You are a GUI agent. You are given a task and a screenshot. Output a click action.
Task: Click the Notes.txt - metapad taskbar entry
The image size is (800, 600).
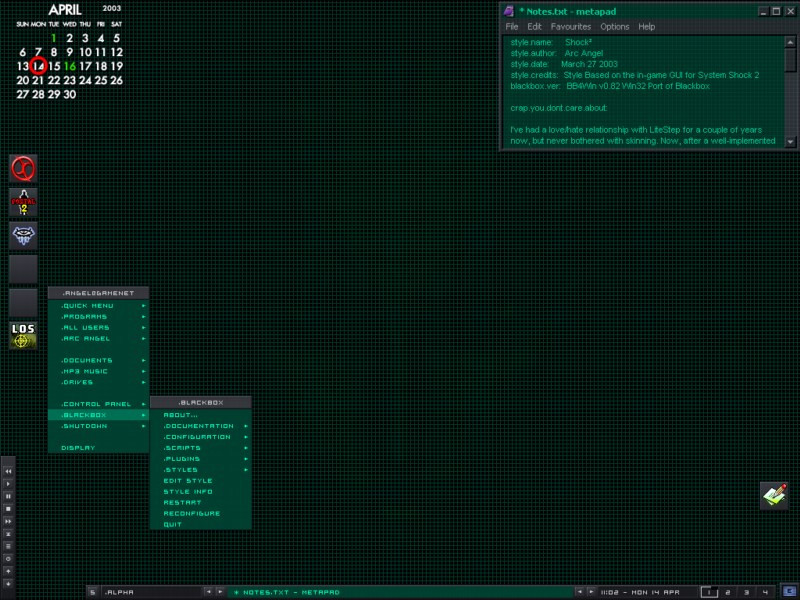click(400, 592)
